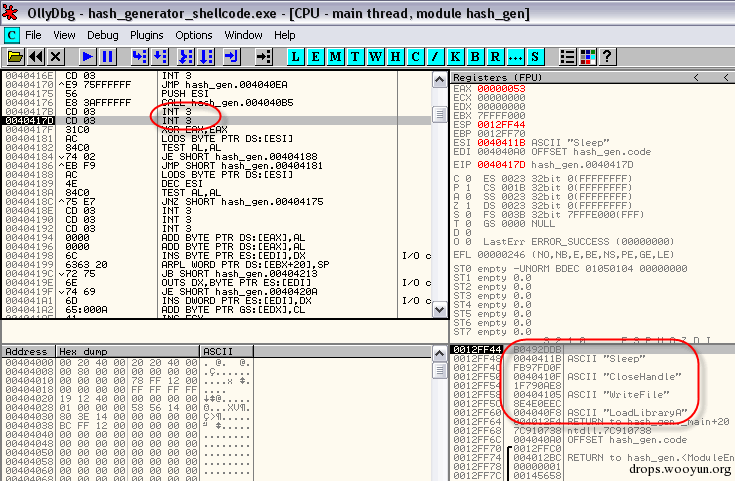Open CPU window (C button)
The width and height of the screenshot is (735, 481).
[x=415, y=57]
